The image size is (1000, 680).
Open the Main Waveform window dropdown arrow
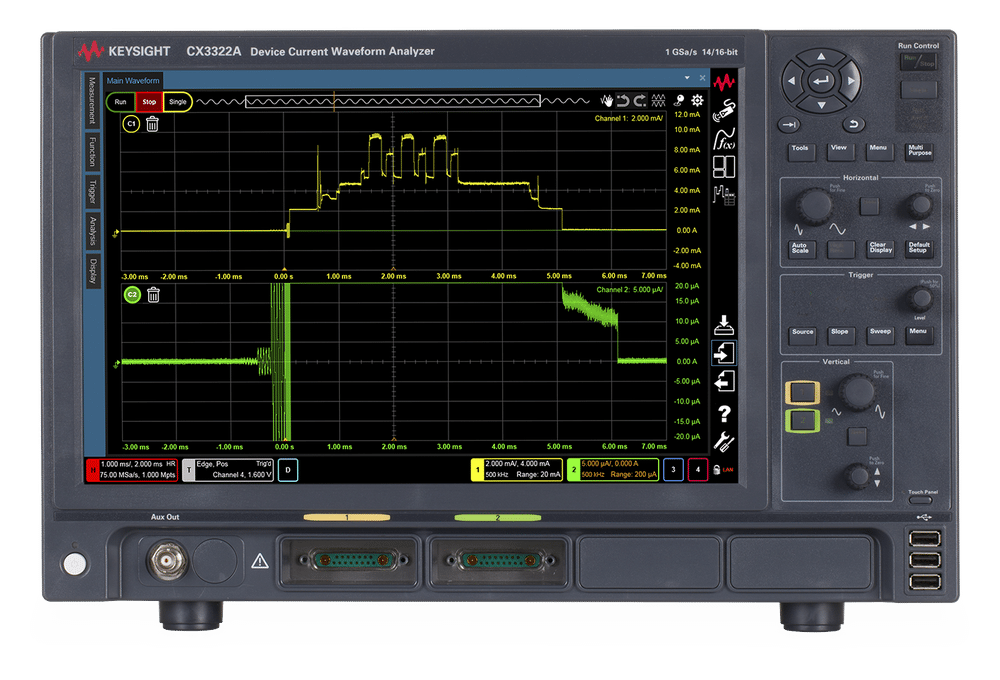[687, 78]
